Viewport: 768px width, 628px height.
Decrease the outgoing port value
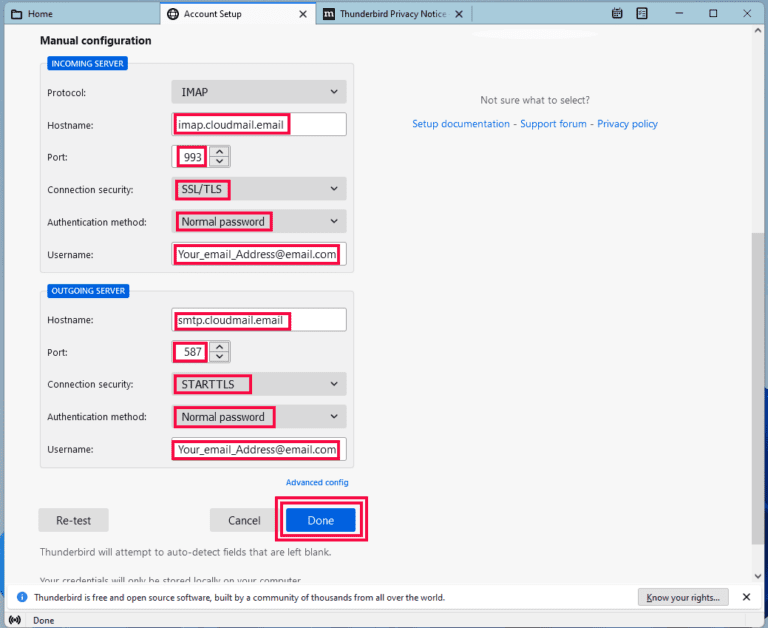219,357
